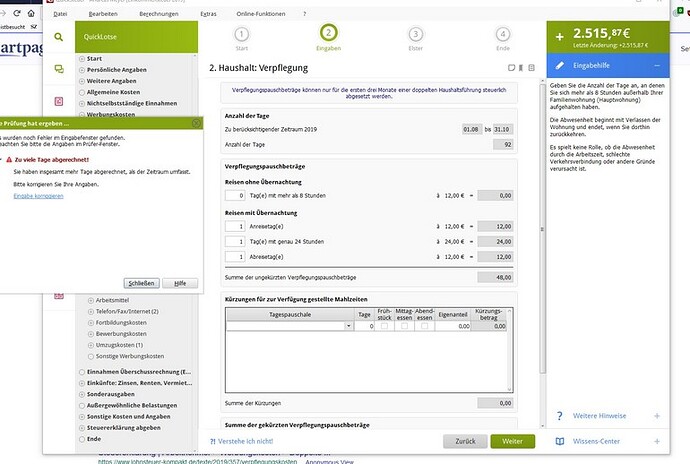This screenshot has width=690, height=464.
Task: Edit the Tage cell in the Kürzungen table
Action: click(x=364, y=326)
